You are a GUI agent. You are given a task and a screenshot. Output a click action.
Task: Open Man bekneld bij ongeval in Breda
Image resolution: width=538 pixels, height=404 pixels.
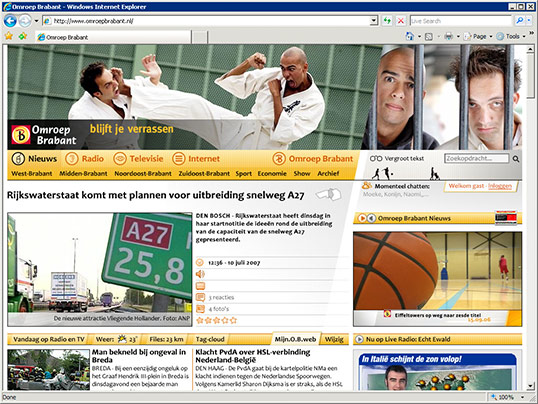[x=139, y=356]
